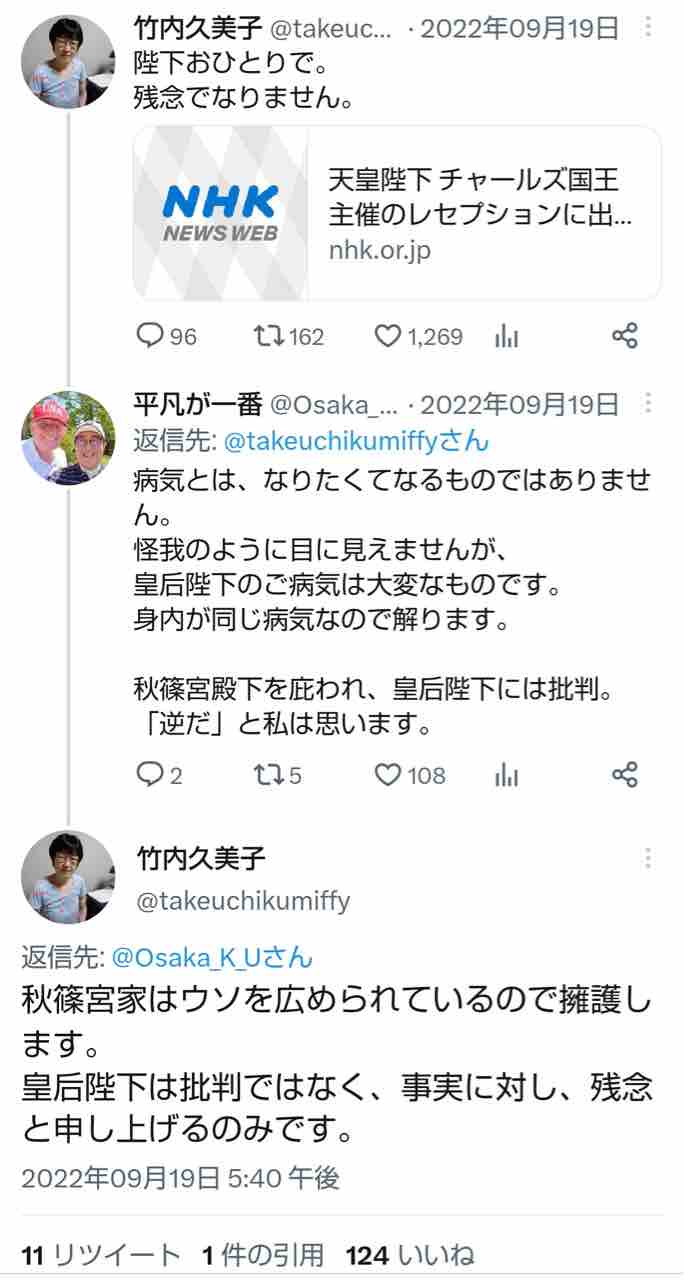Retweet the first tweet with 162 retweets
Viewport: 684px width, 1280px height.
[x=266, y=337]
